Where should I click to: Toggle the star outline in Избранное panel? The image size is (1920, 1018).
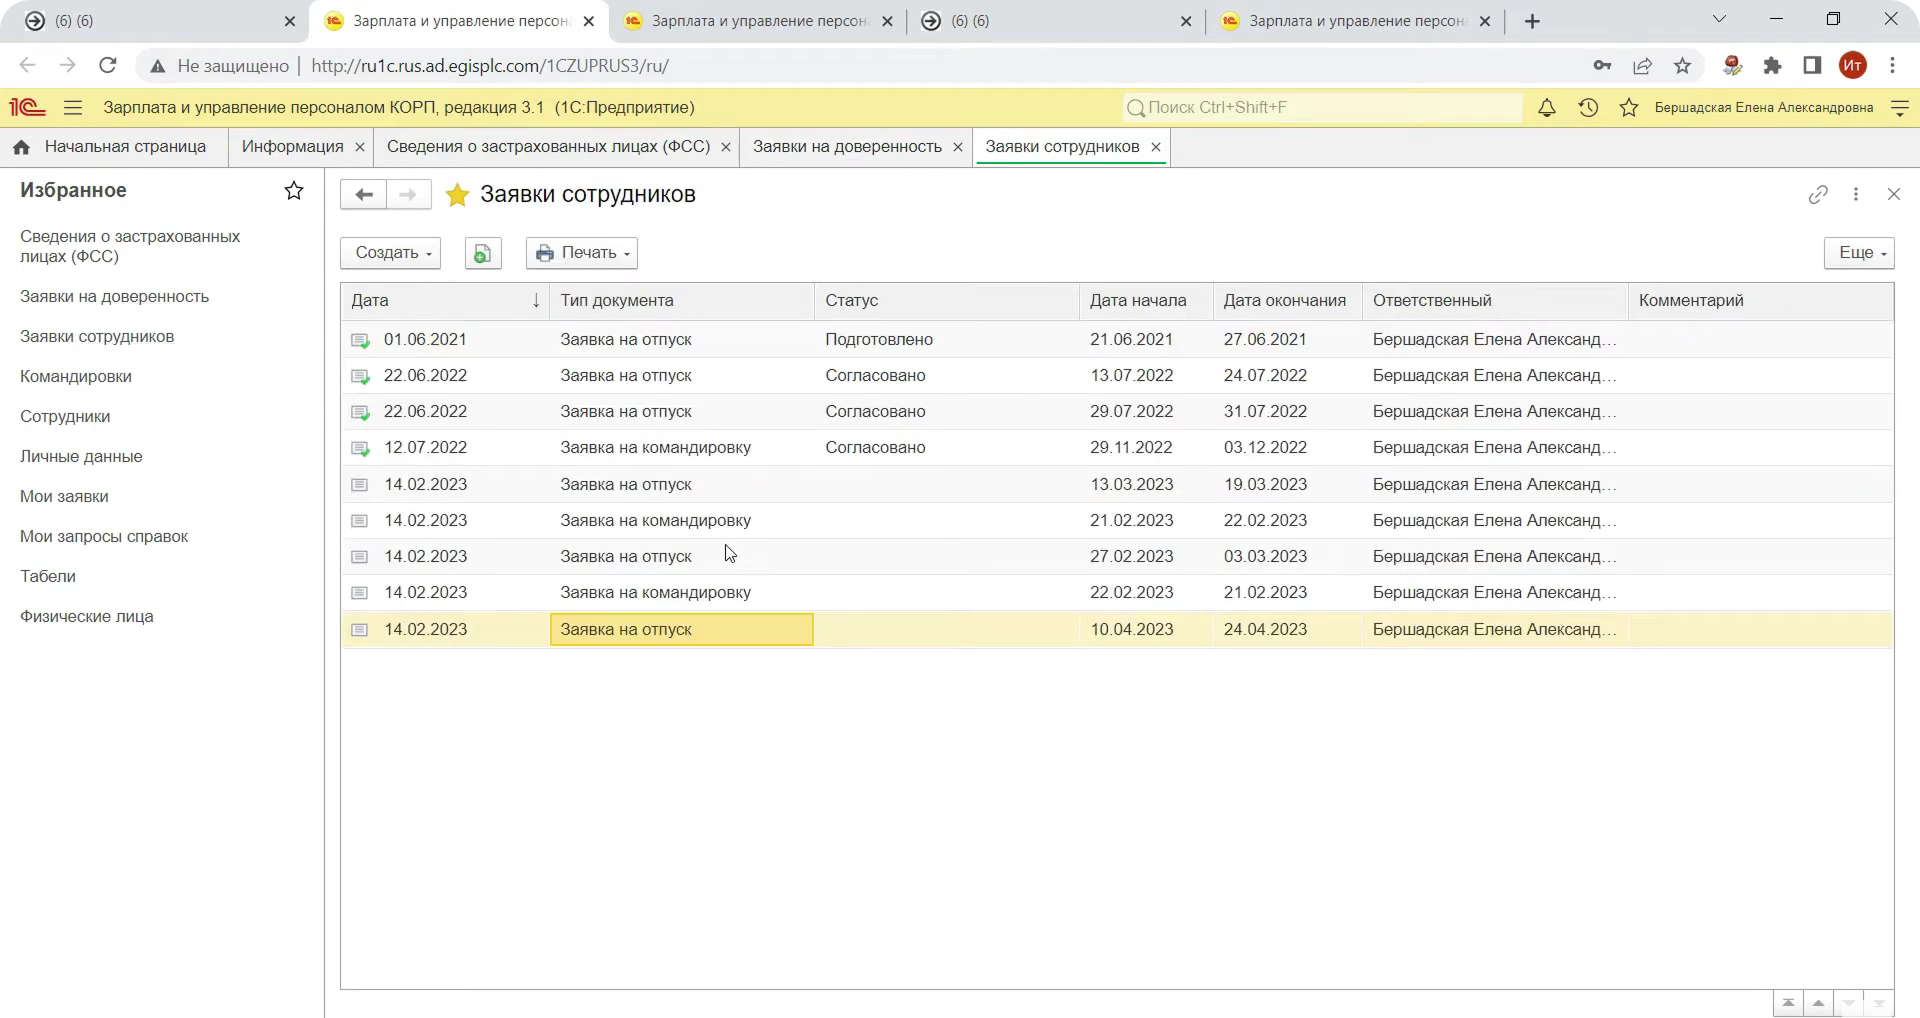point(294,191)
